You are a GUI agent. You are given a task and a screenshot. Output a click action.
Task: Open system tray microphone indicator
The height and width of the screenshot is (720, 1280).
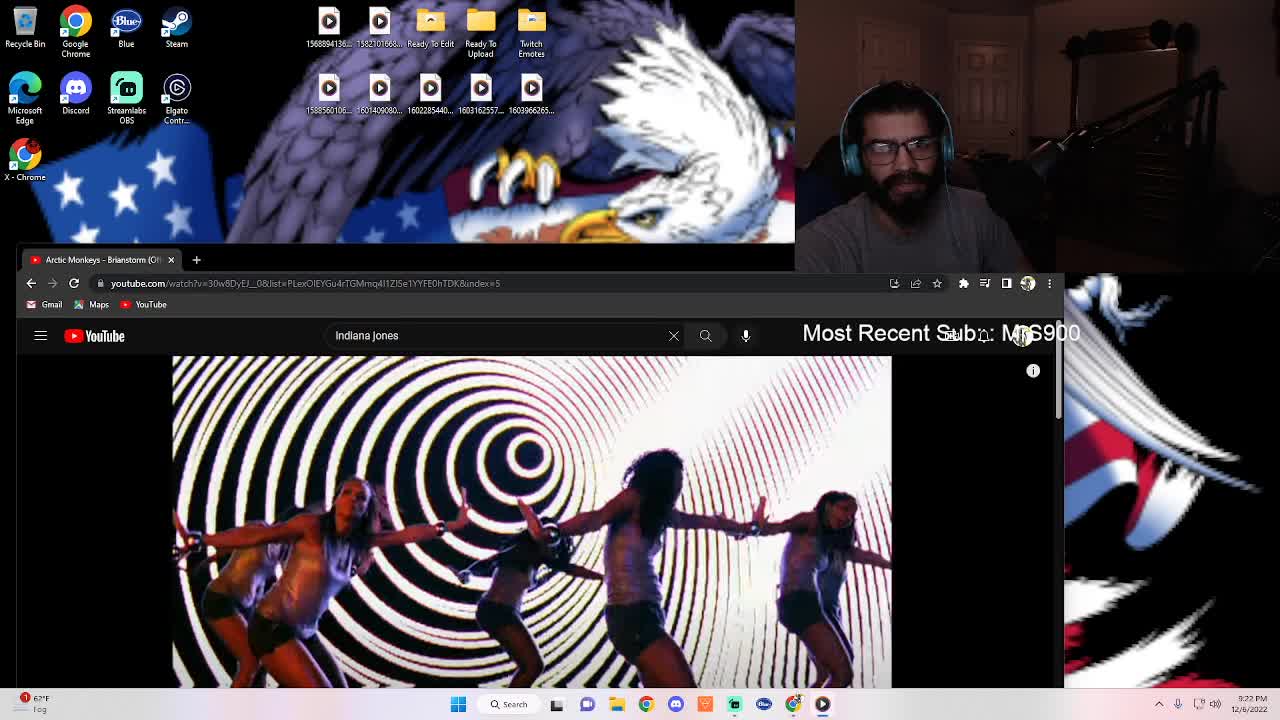[x=1178, y=704]
